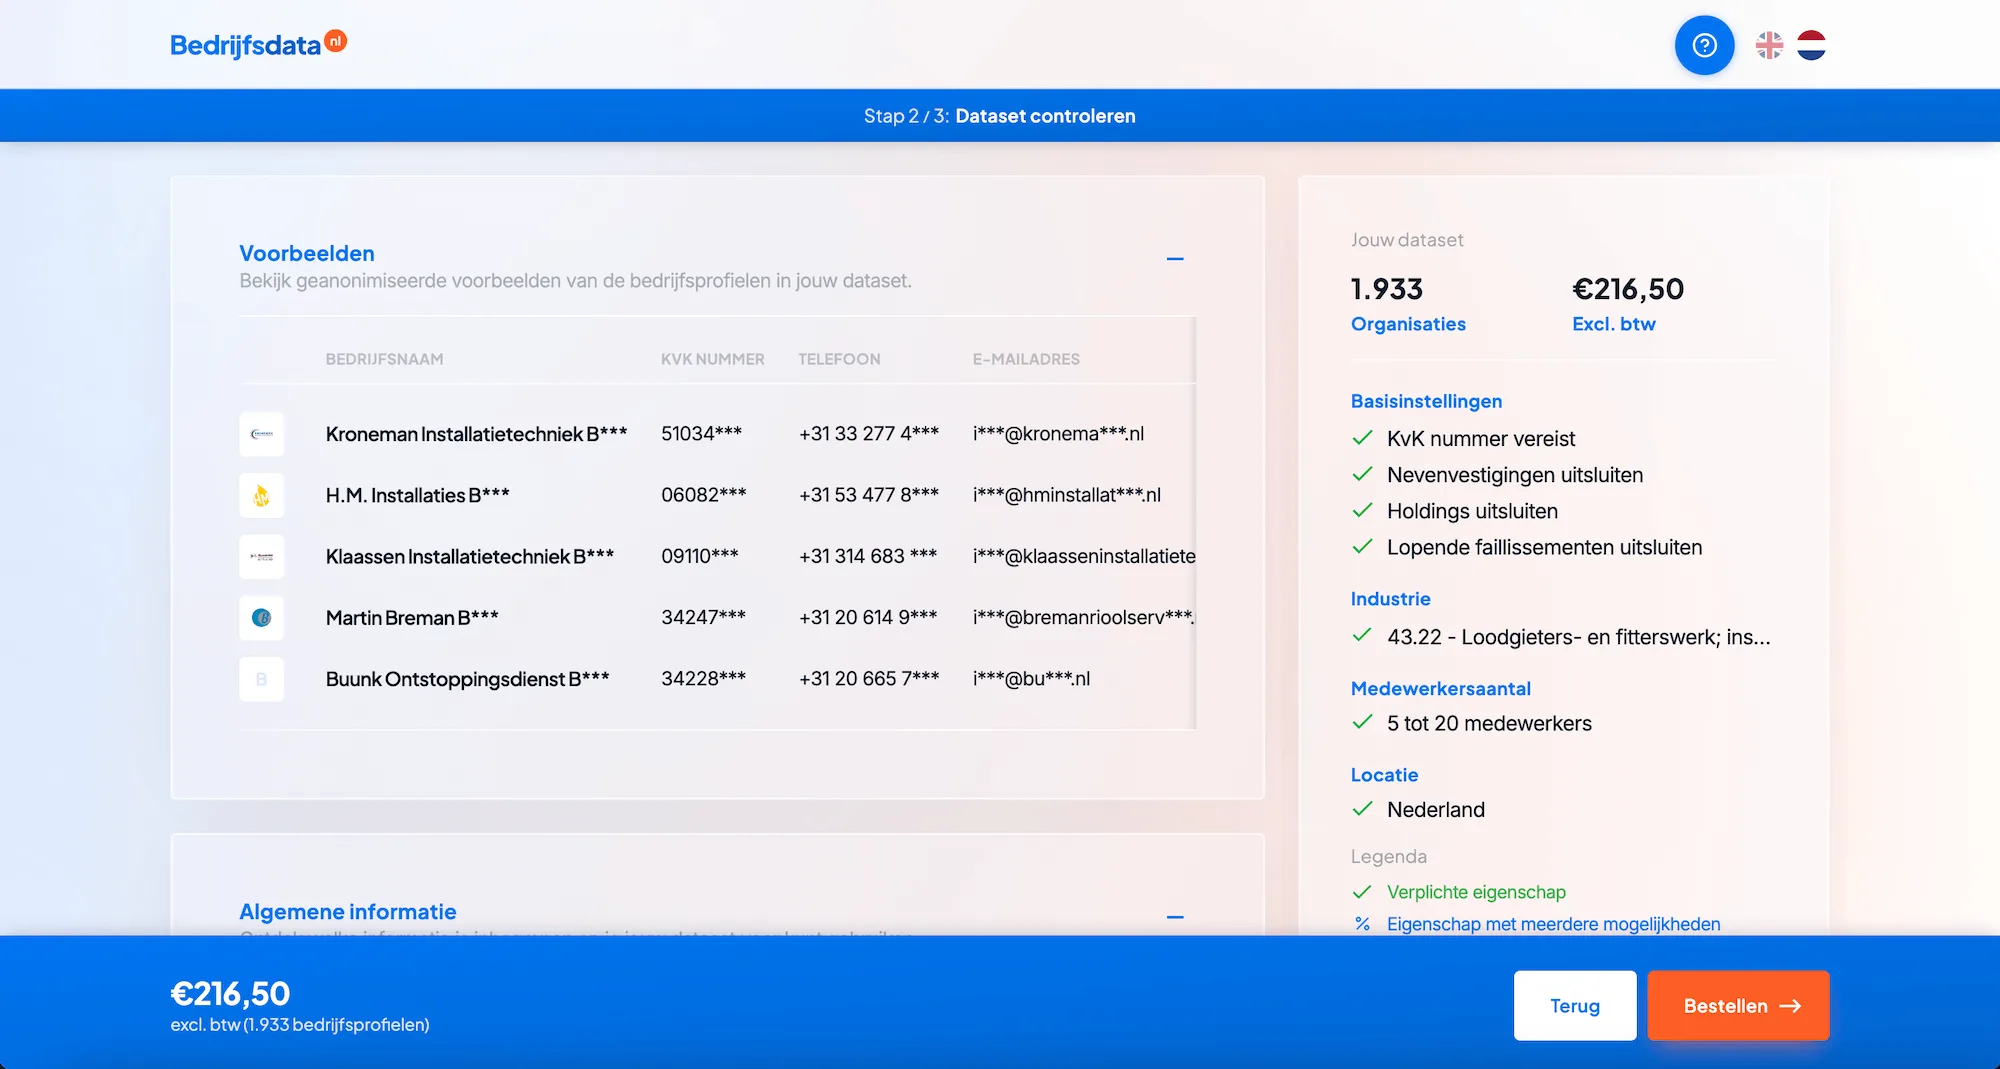Click the truncated industry 43.22 Loodgieters entry
The width and height of the screenshot is (2000, 1069).
1577,637
